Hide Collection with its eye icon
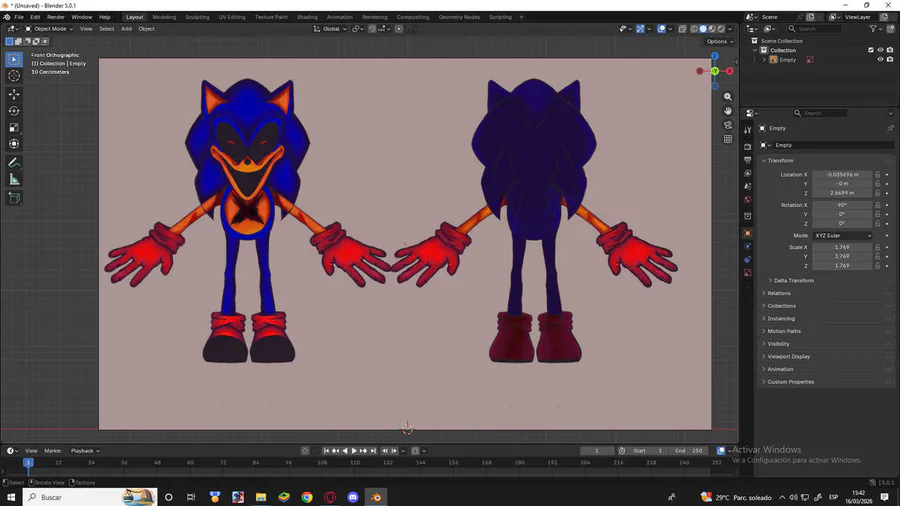 click(x=880, y=50)
